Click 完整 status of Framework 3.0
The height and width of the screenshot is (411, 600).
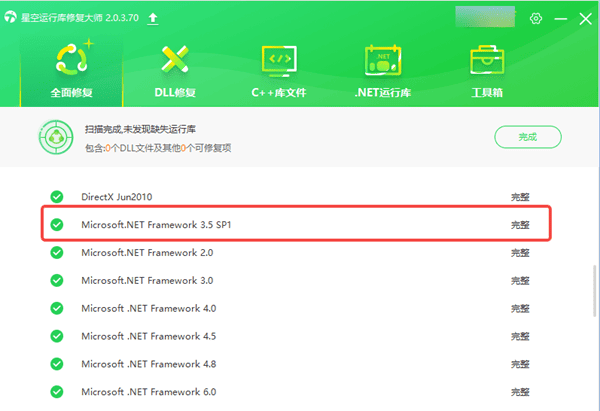pyautogui.click(x=520, y=281)
